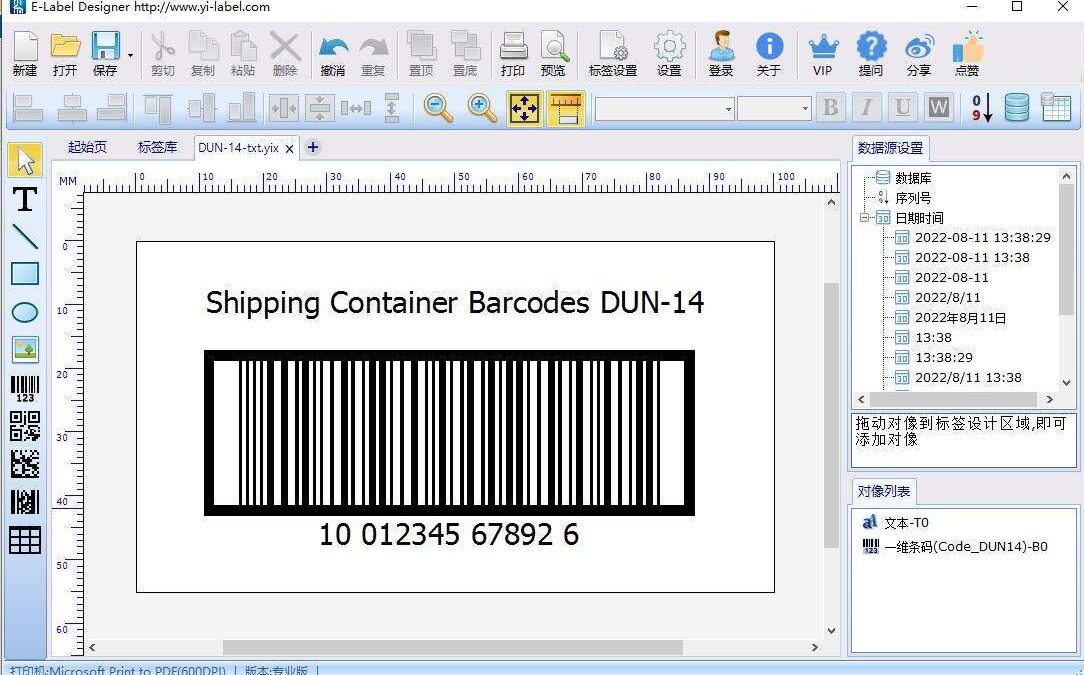The height and width of the screenshot is (675, 1084).
Task: Open 设置 gear settings
Action: [669, 53]
